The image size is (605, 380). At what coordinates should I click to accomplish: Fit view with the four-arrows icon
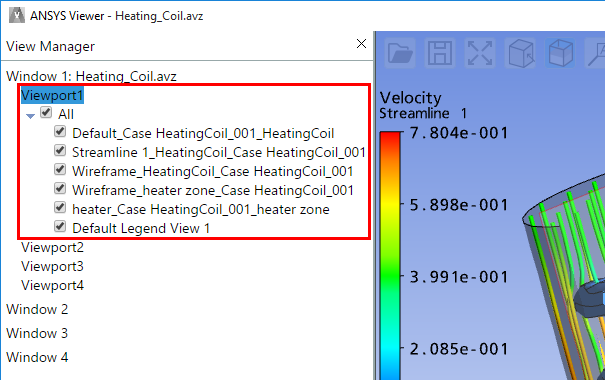[x=480, y=53]
